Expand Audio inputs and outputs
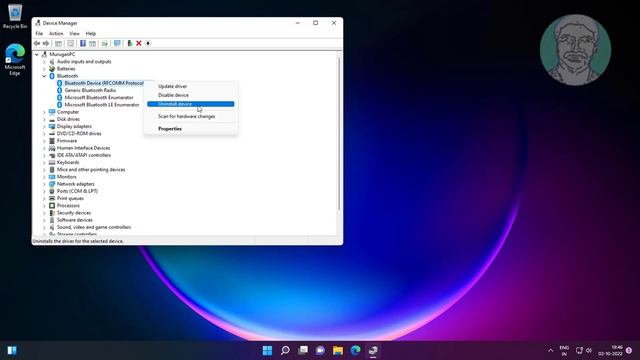 point(44,62)
